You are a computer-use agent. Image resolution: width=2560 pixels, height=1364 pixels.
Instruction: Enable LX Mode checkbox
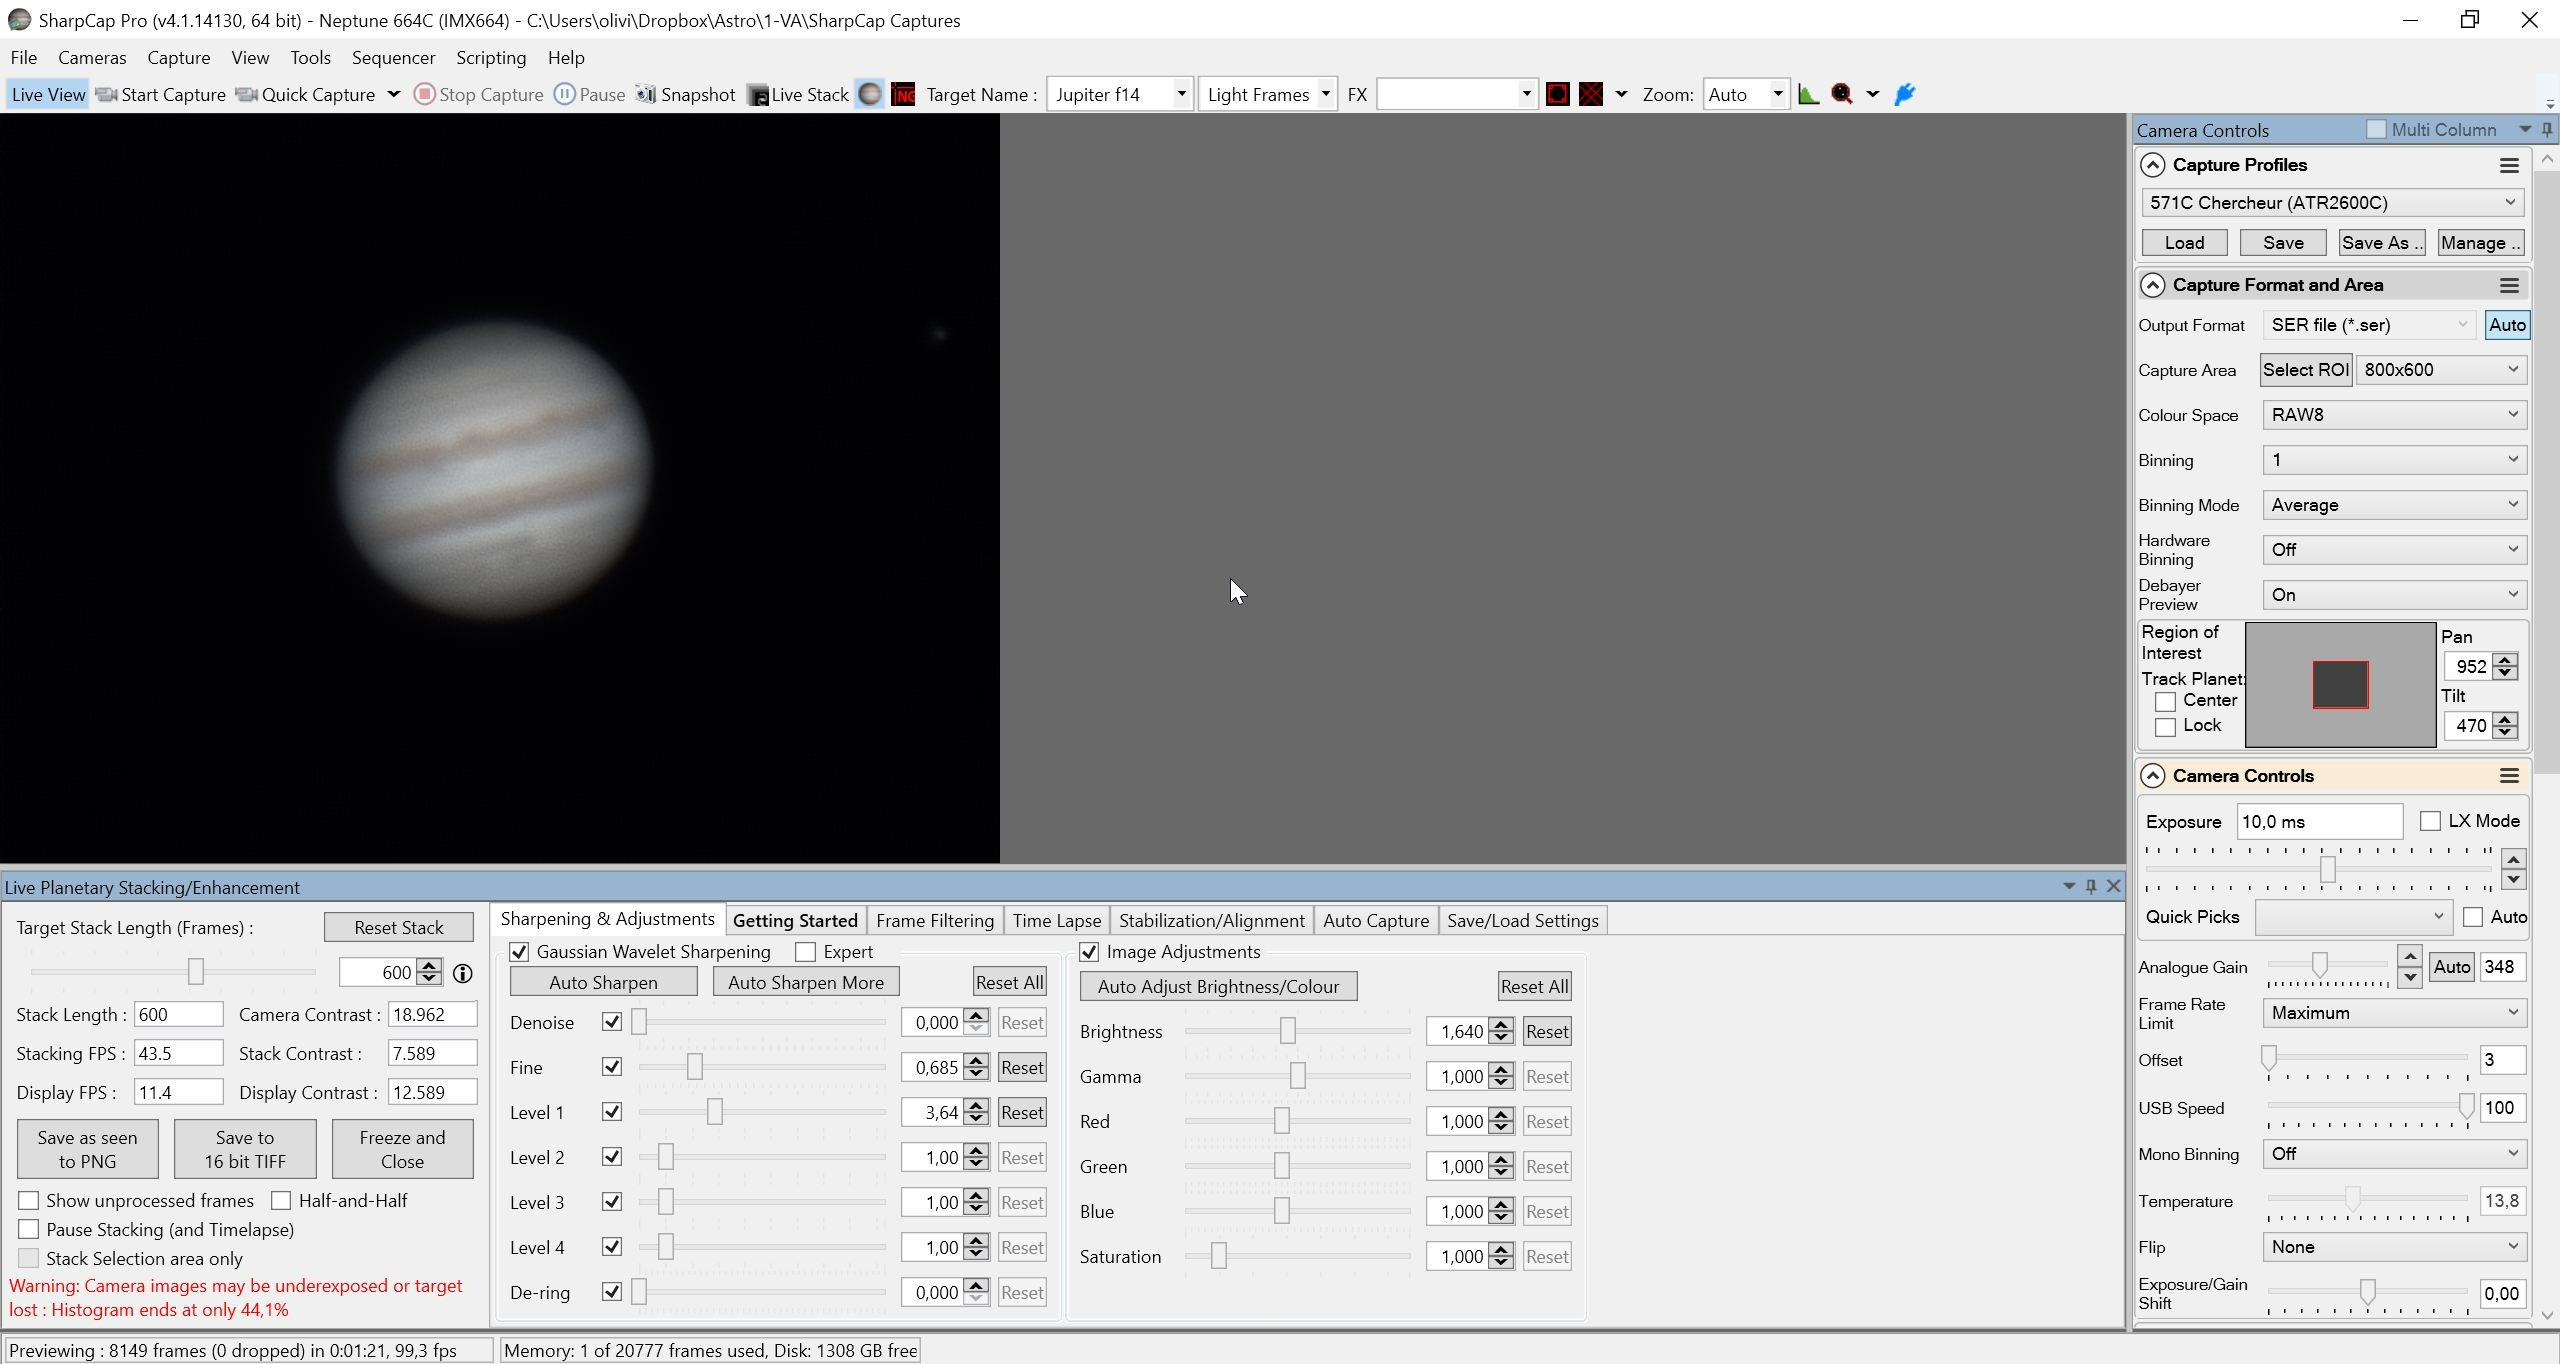tap(2430, 821)
